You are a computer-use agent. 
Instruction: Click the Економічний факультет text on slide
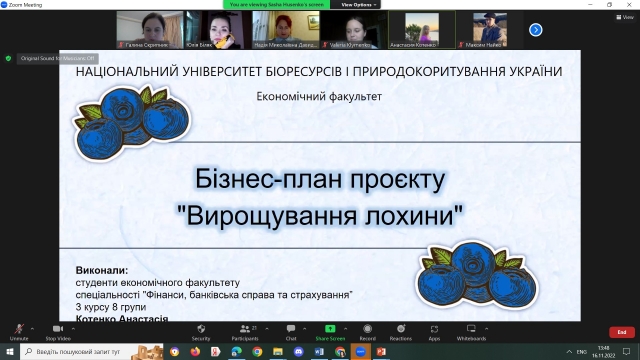tap(319, 96)
